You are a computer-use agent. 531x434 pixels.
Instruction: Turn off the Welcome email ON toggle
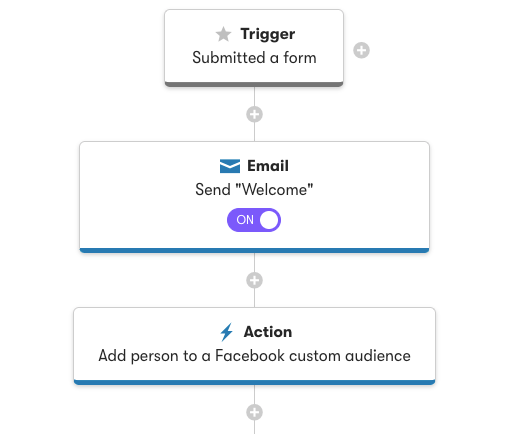point(254,220)
